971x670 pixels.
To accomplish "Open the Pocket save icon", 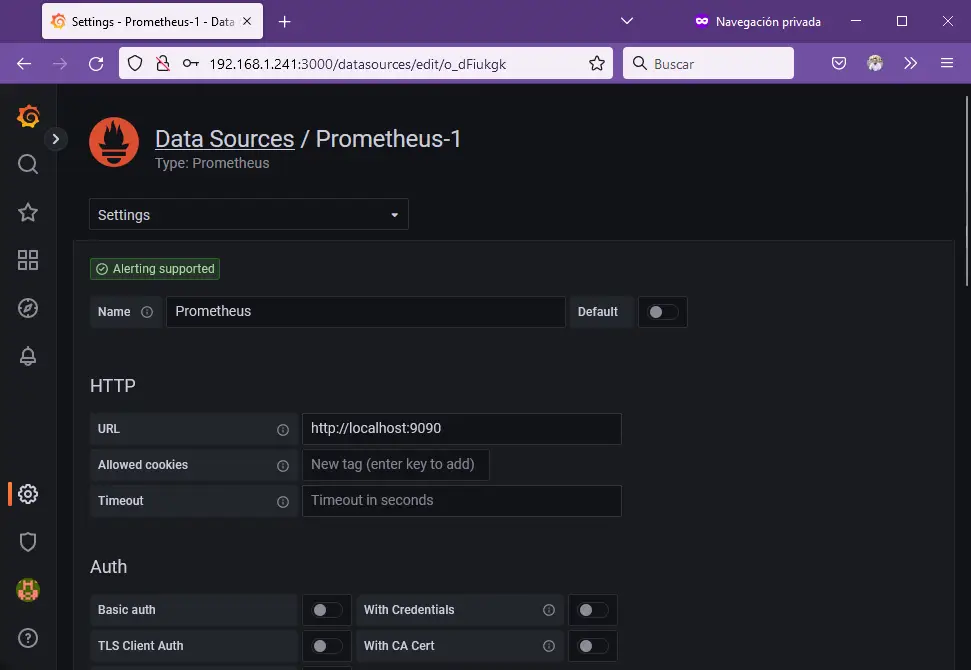I will point(839,63).
